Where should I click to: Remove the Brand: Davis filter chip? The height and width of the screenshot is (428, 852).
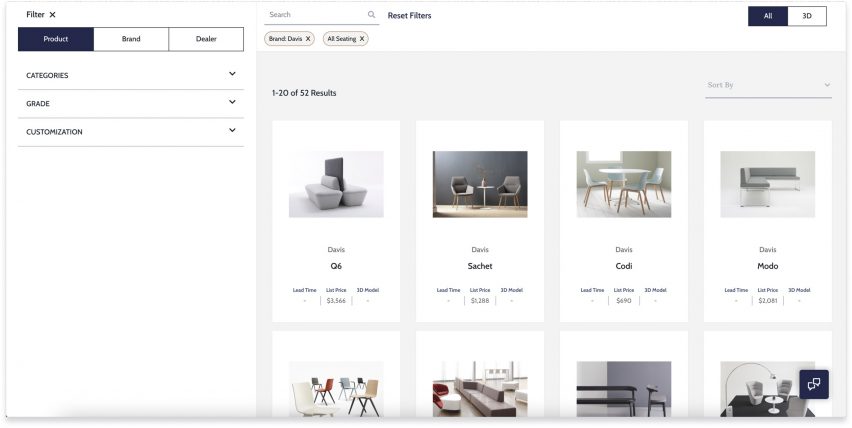coord(308,39)
